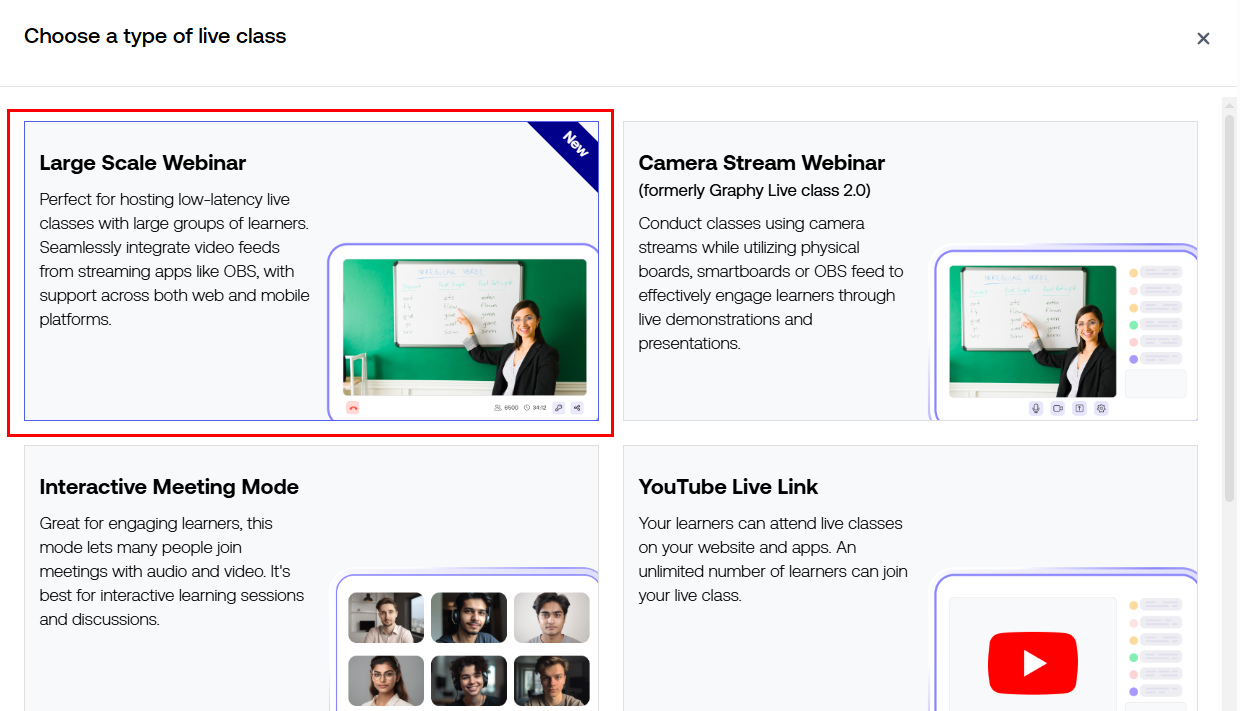The width and height of the screenshot is (1240, 711).
Task: Click the settings gear icon in Camera Stream preview
Action: [1101, 408]
